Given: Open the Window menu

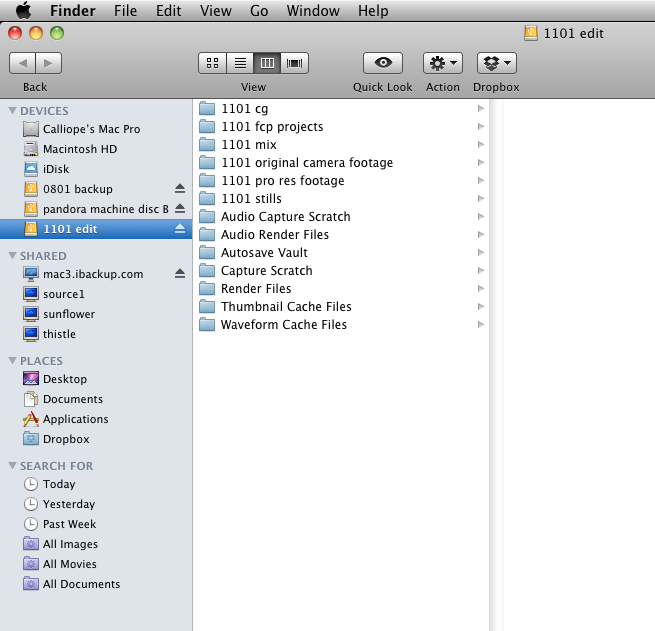Looking at the screenshot, I should [313, 11].
